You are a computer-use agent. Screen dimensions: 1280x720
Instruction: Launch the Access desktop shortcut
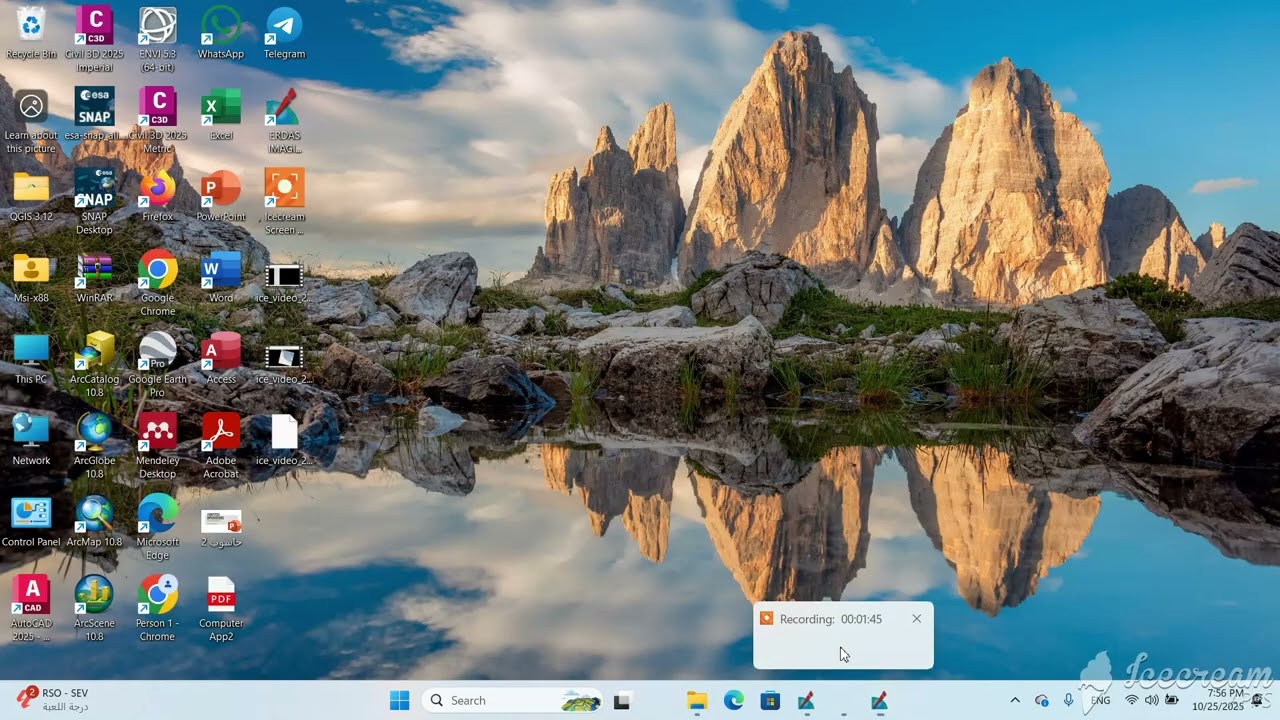pyautogui.click(x=221, y=358)
